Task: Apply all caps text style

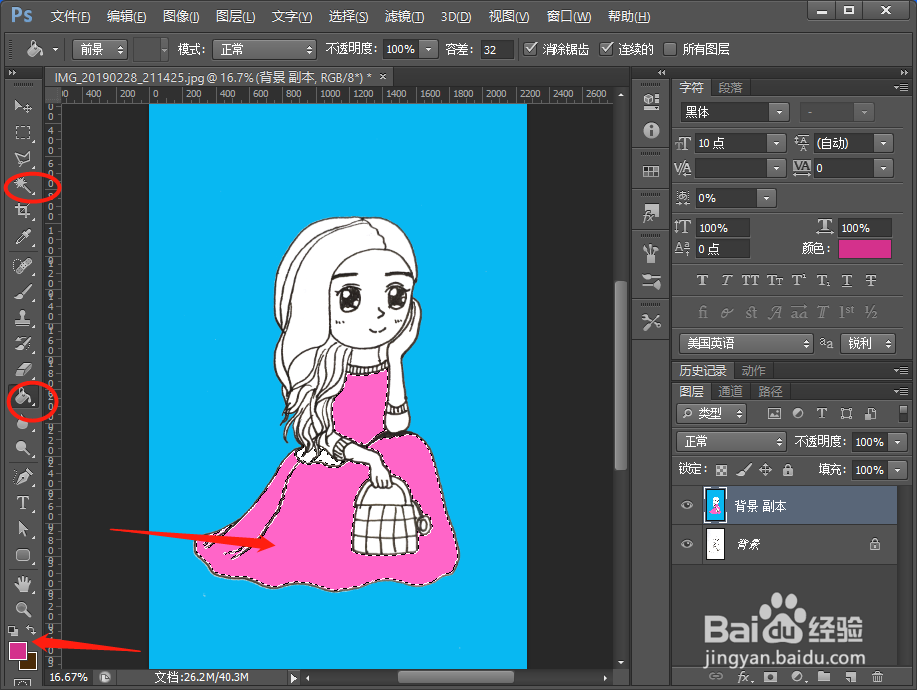Action: [750, 281]
